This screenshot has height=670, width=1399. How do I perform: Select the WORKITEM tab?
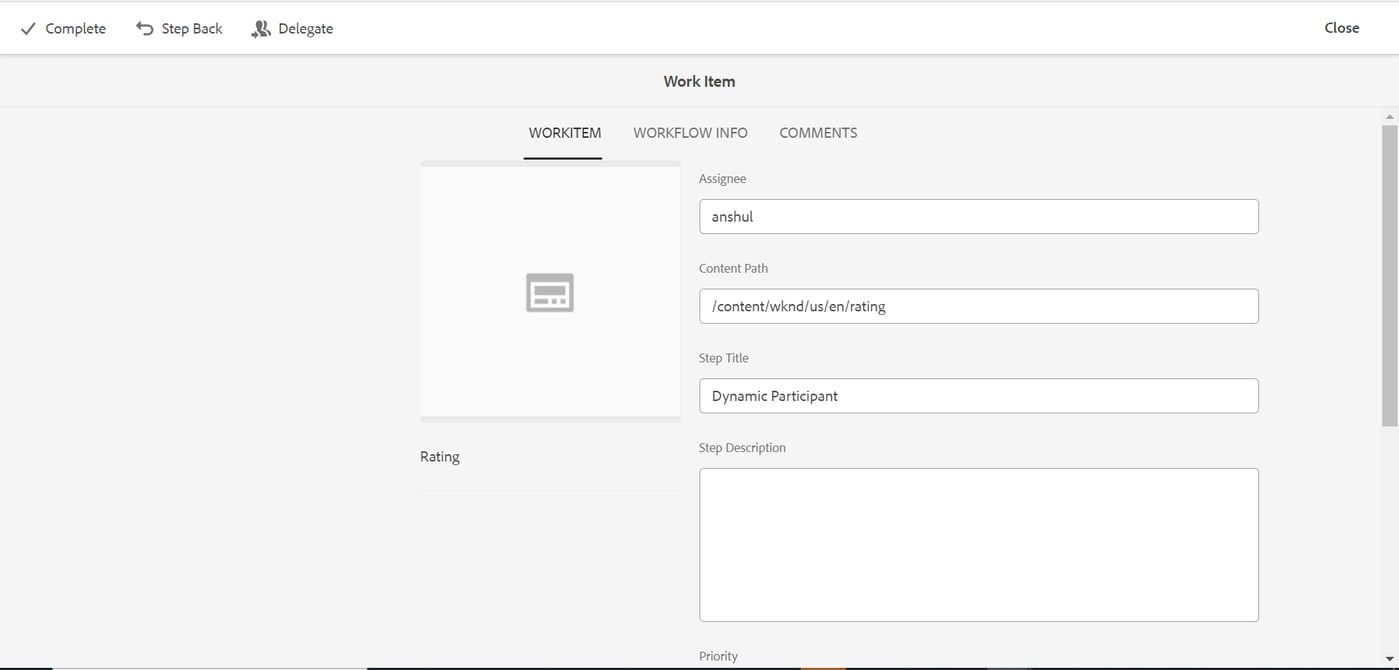[564, 132]
